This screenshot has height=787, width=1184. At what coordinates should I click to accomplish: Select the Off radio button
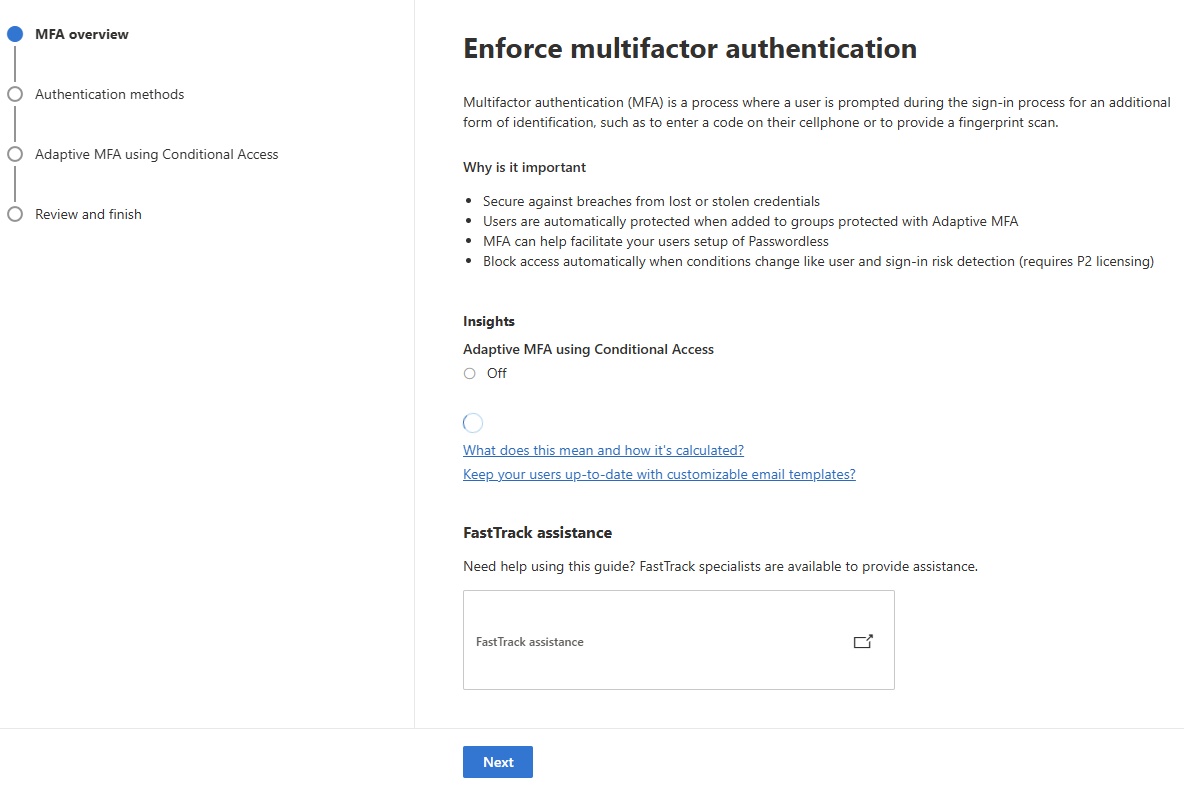pyautogui.click(x=470, y=374)
